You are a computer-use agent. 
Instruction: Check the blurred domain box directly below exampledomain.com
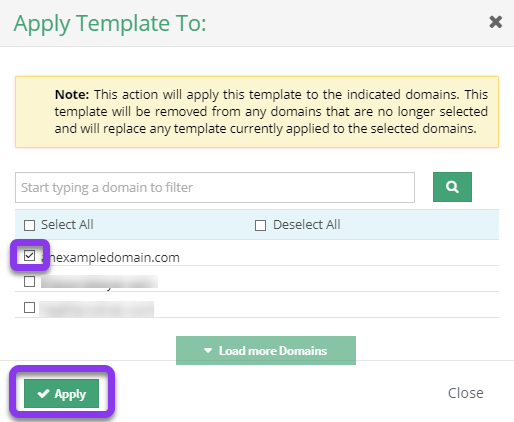pos(29,281)
